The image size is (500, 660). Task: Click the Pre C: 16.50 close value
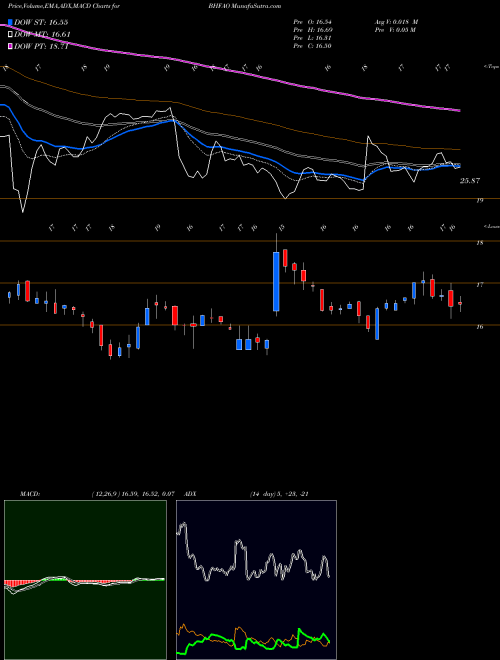(x=312, y=46)
